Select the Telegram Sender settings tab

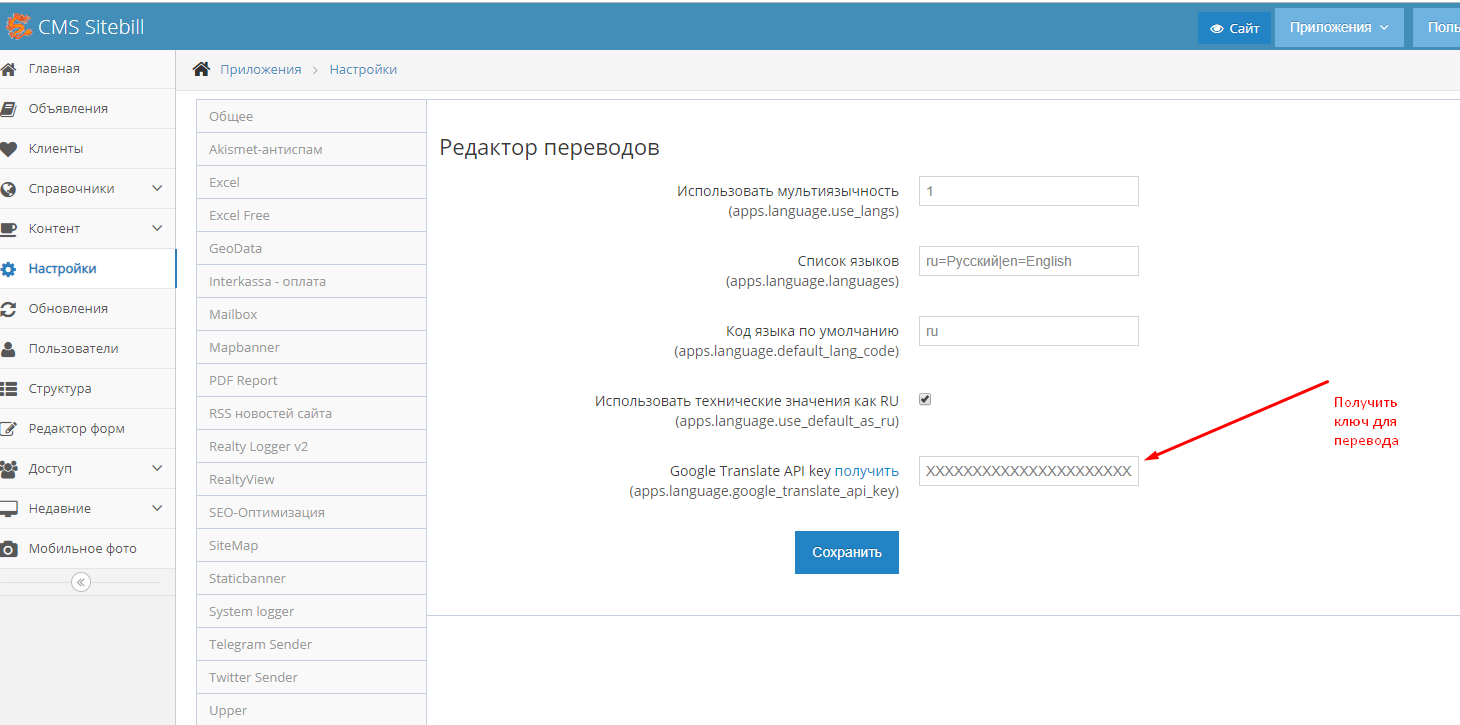click(311, 644)
